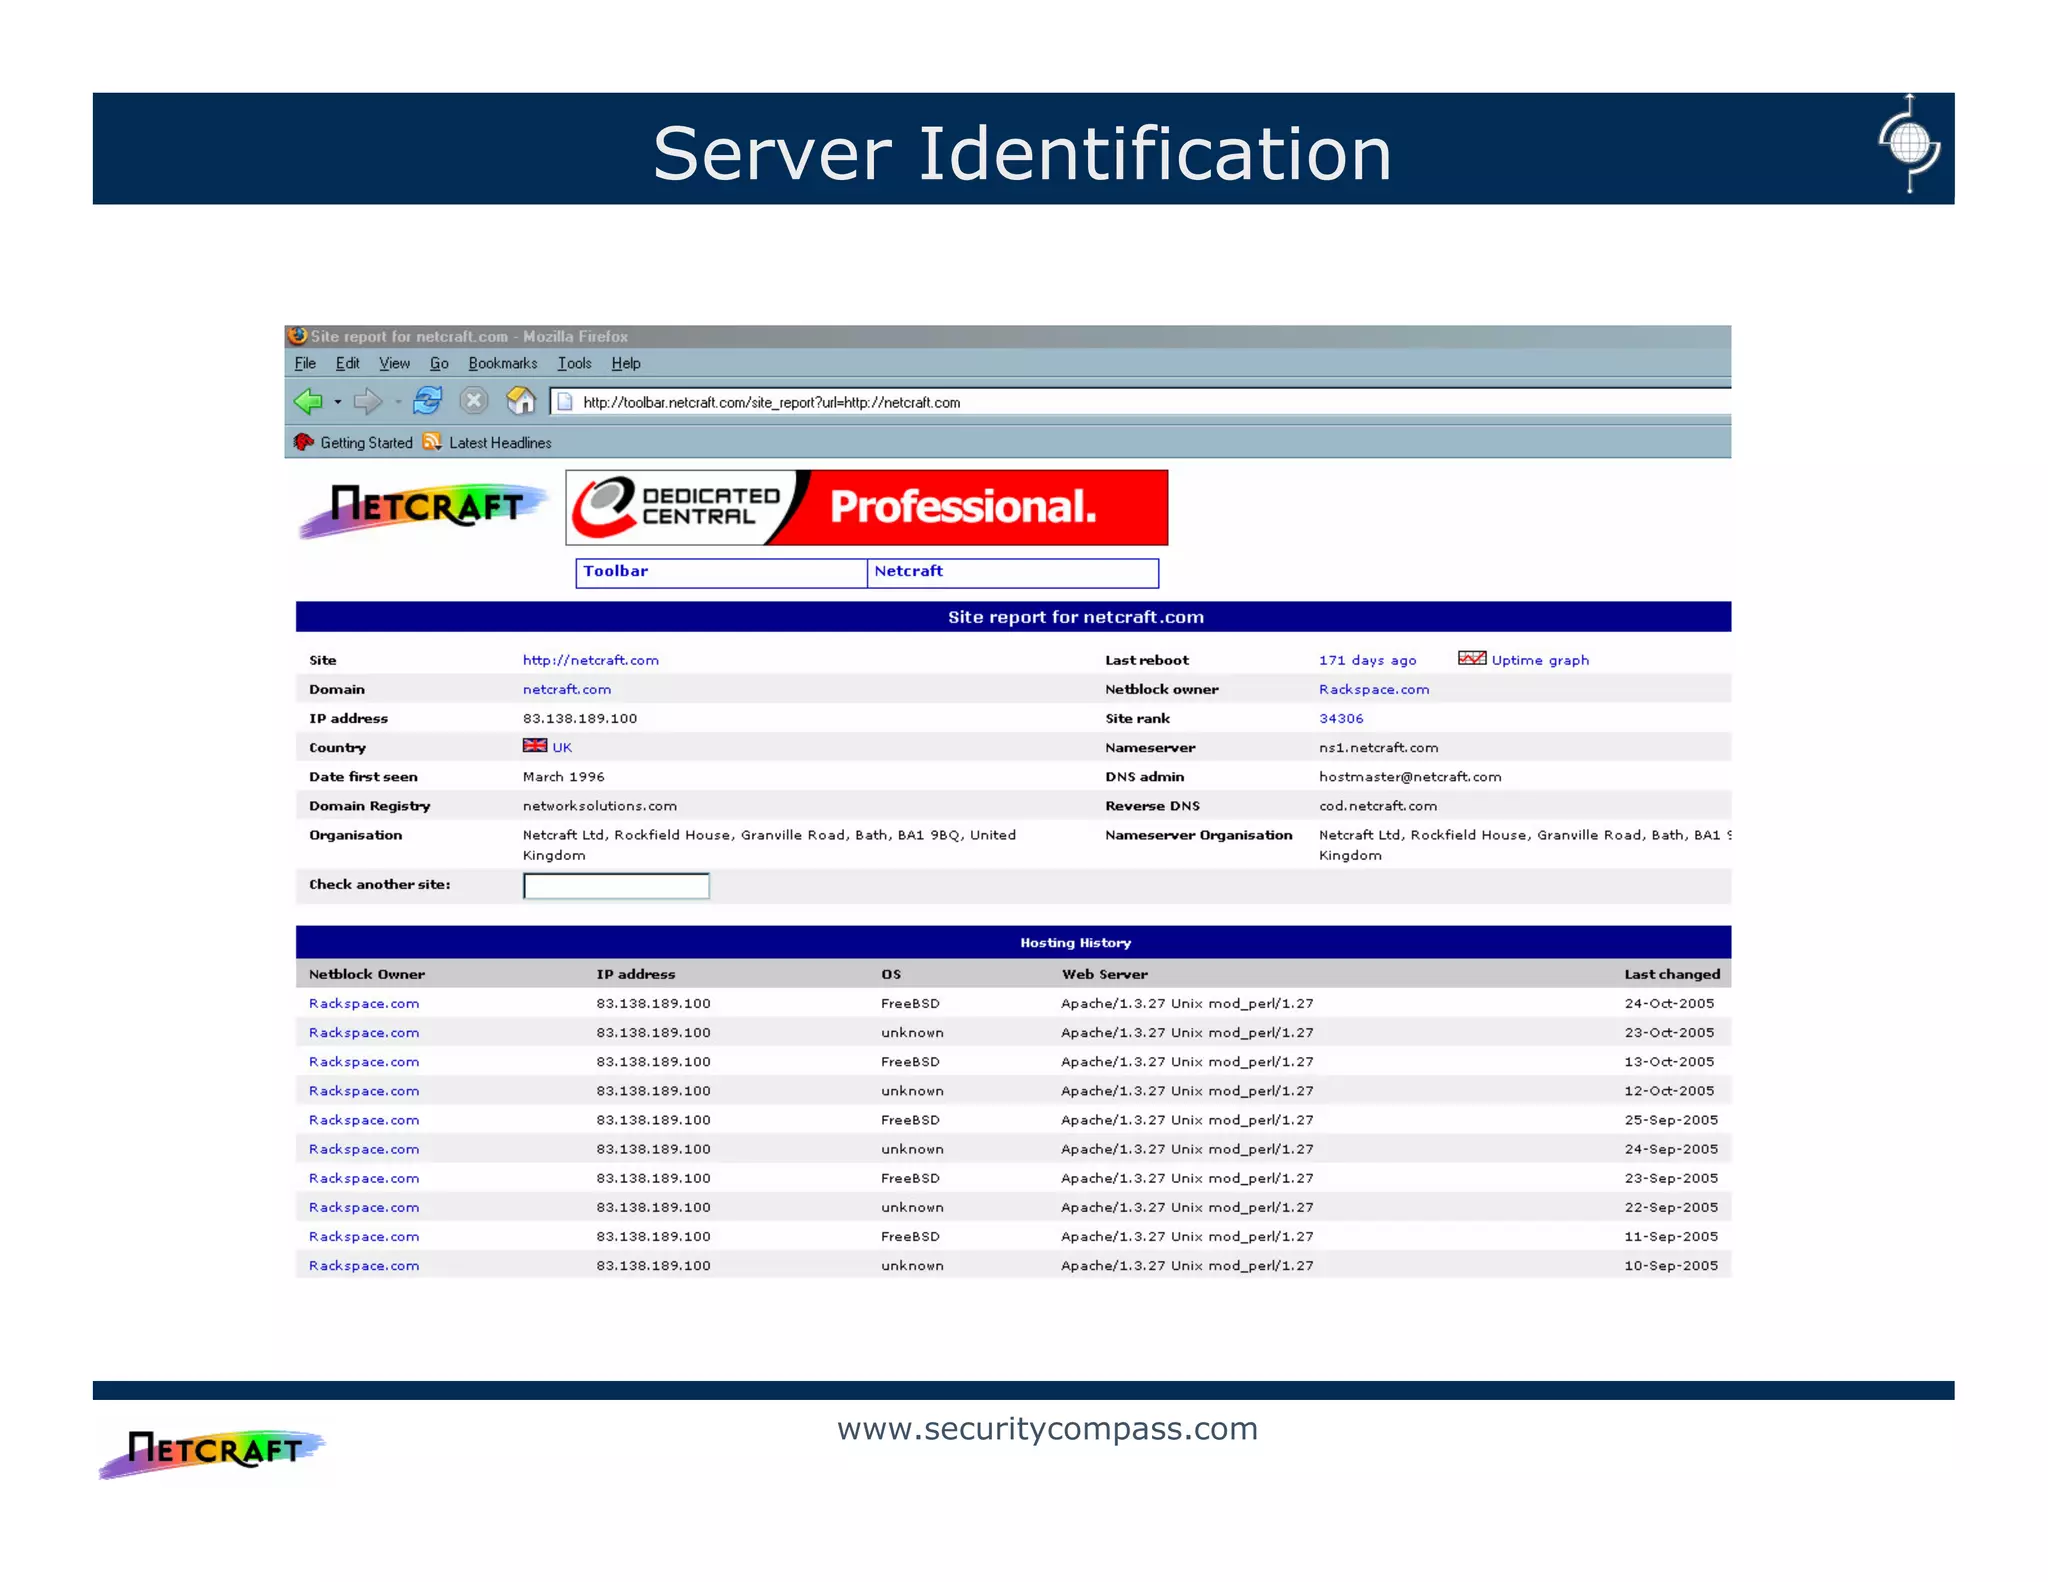This screenshot has width=2048, height=1582.
Task: Click the FreeBSD OS cell for 24-Oct-2005
Action: [910, 1003]
